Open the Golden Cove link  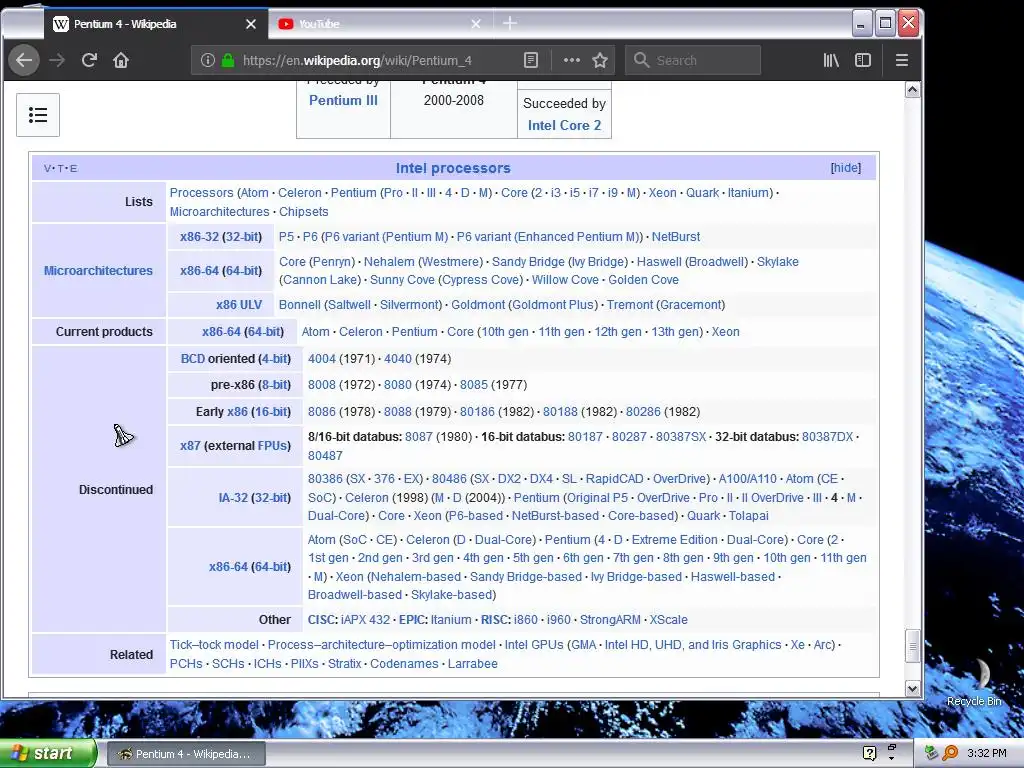[643, 280]
